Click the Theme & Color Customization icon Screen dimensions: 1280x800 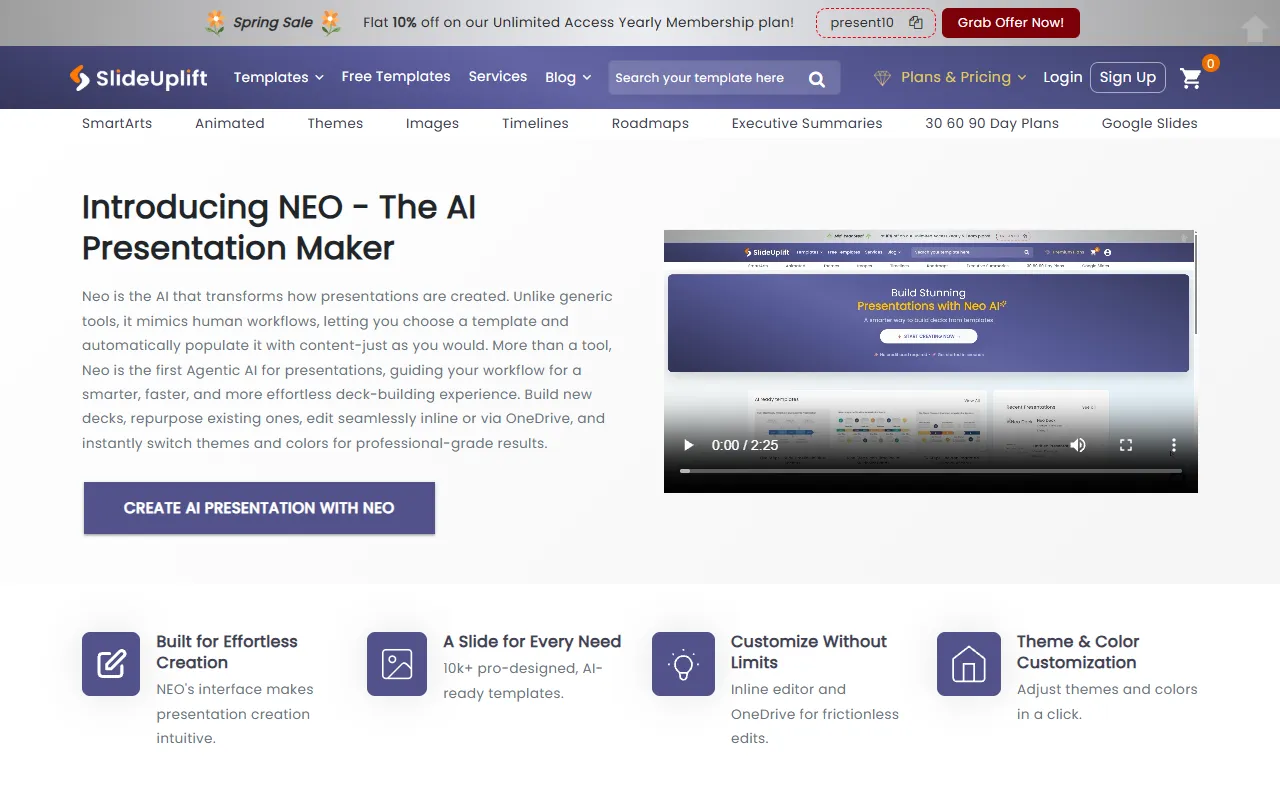968,664
